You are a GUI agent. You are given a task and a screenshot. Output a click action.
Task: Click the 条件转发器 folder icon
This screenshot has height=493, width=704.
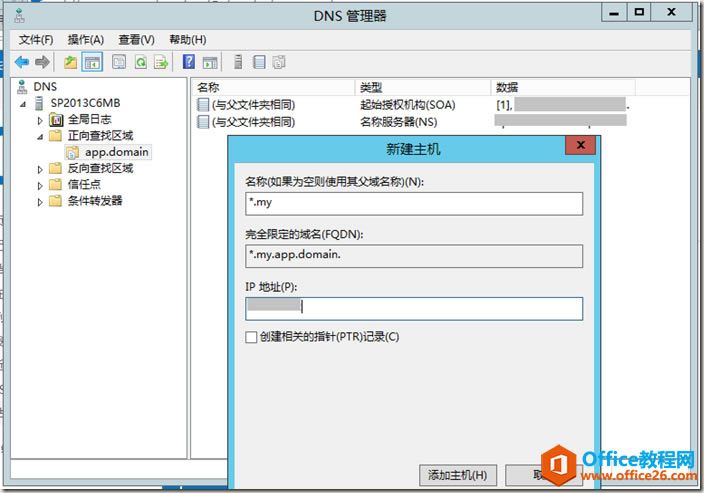pyautogui.click(x=55, y=201)
